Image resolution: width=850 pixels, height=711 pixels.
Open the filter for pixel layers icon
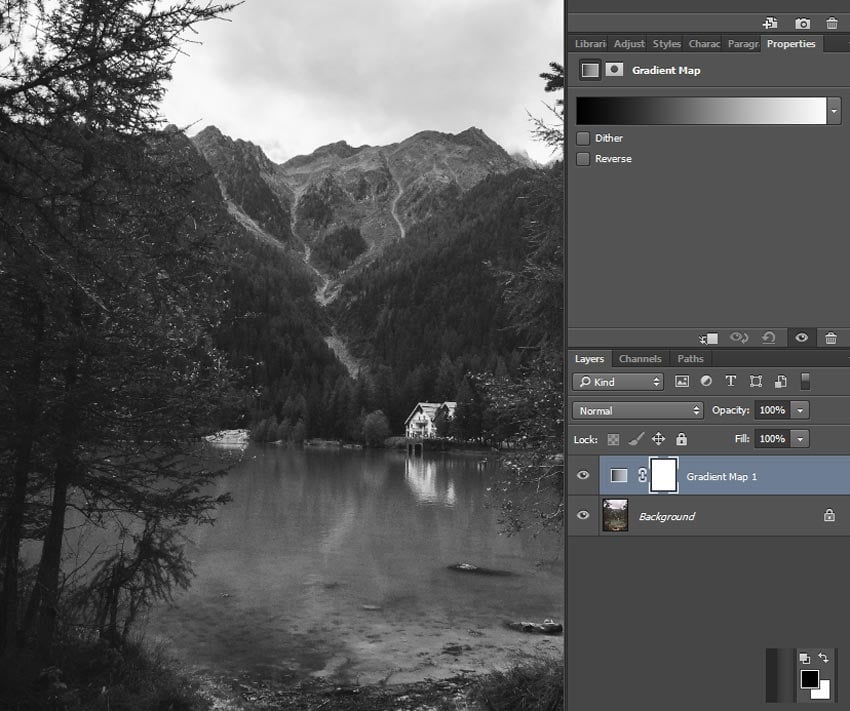tap(684, 381)
